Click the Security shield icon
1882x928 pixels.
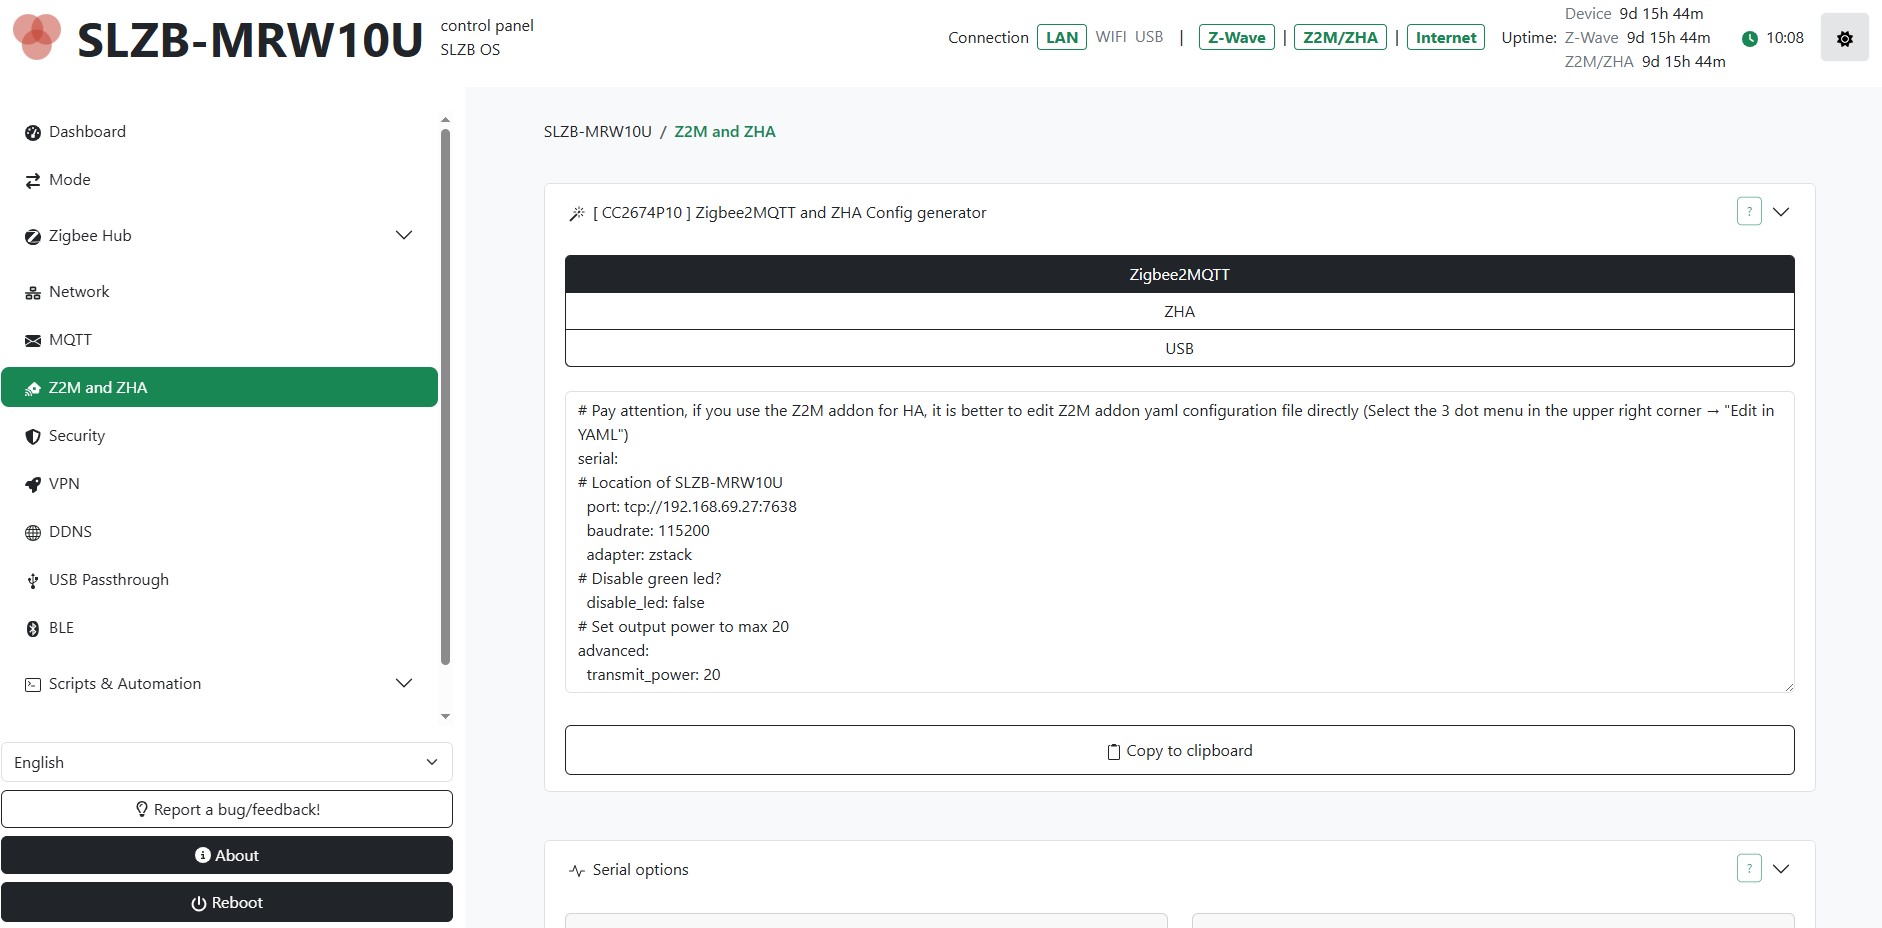(x=33, y=436)
